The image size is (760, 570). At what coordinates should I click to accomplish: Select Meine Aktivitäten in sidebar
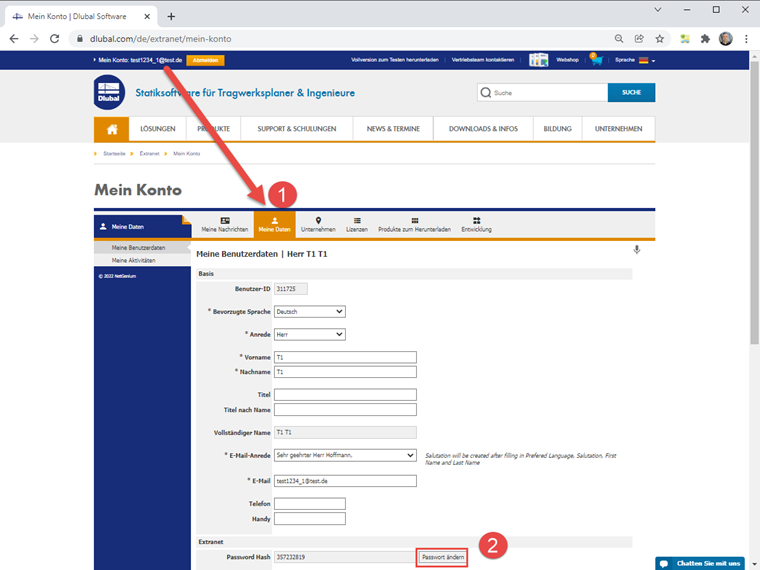coord(142,260)
